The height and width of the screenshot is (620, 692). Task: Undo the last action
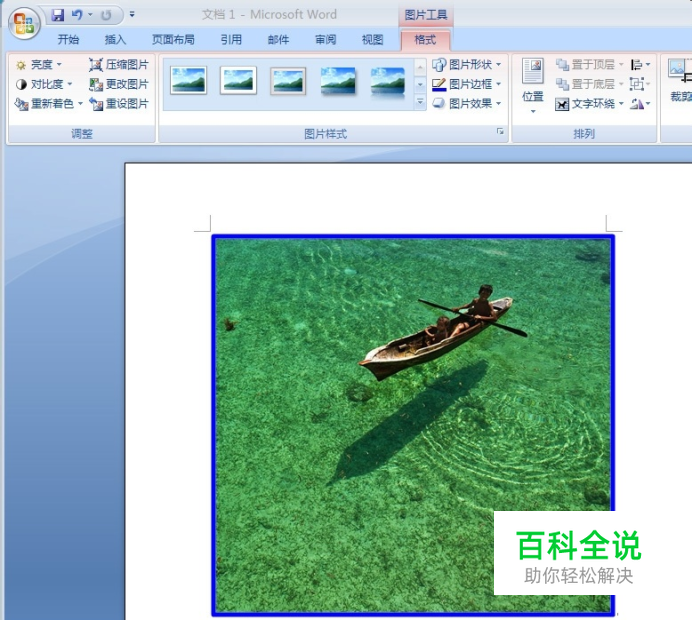coord(77,15)
